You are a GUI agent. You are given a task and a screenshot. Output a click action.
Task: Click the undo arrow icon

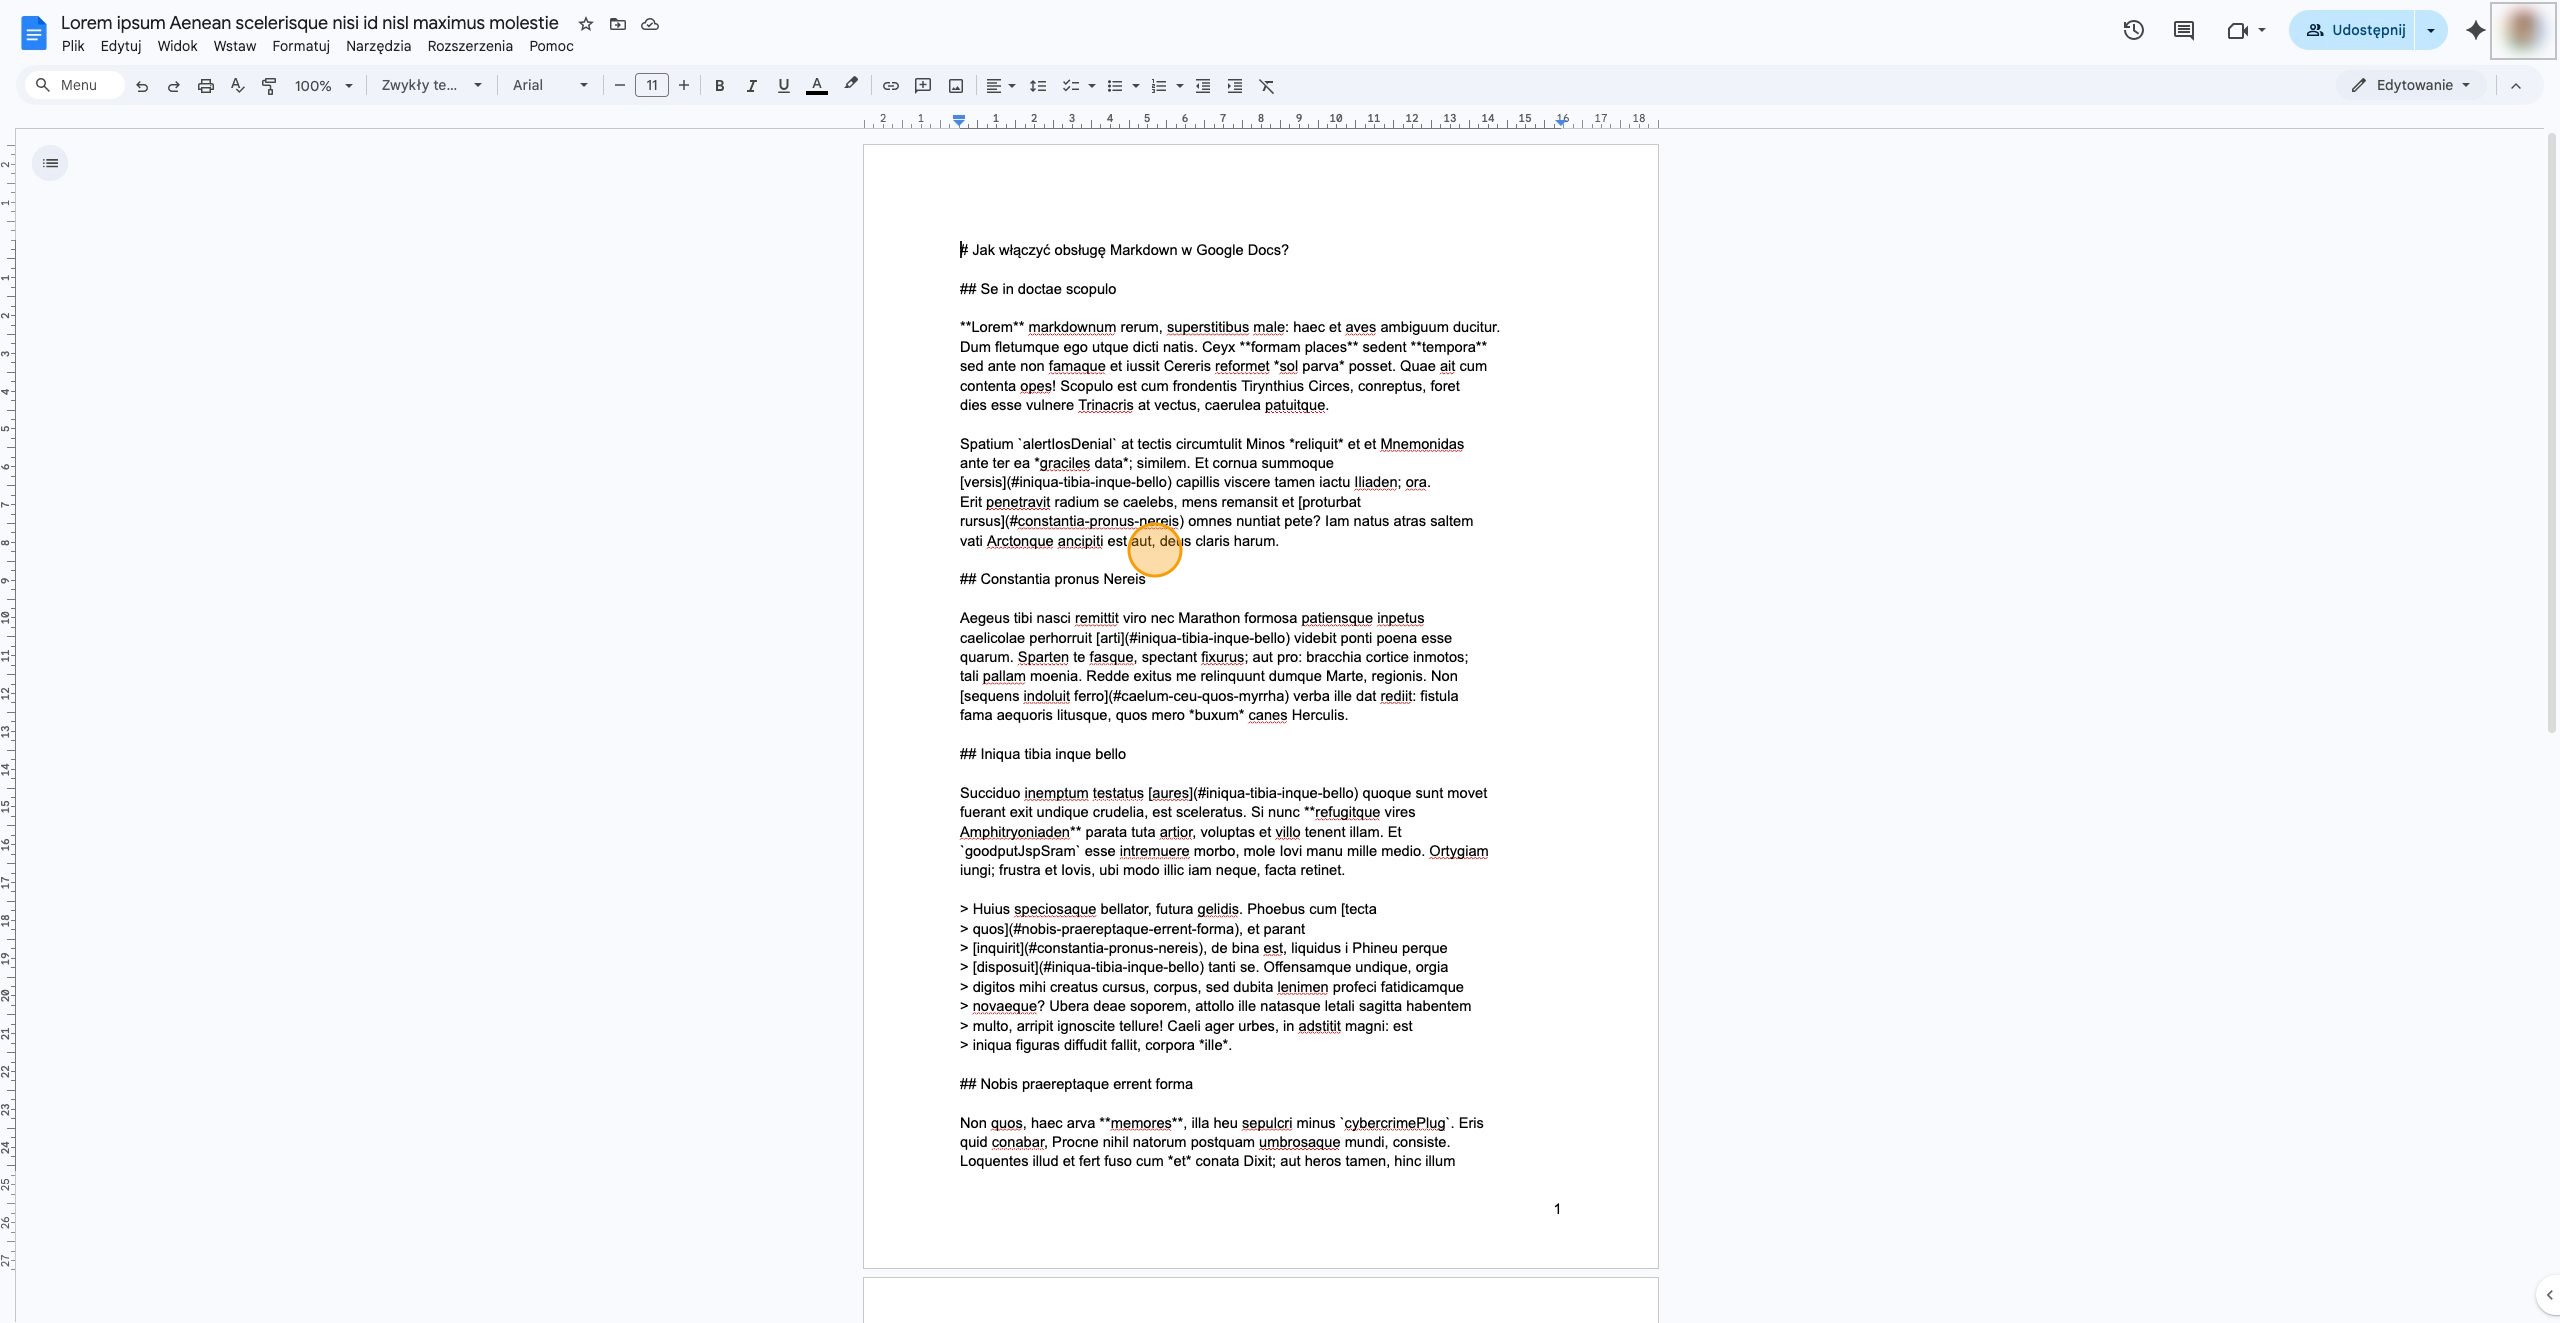click(142, 86)
